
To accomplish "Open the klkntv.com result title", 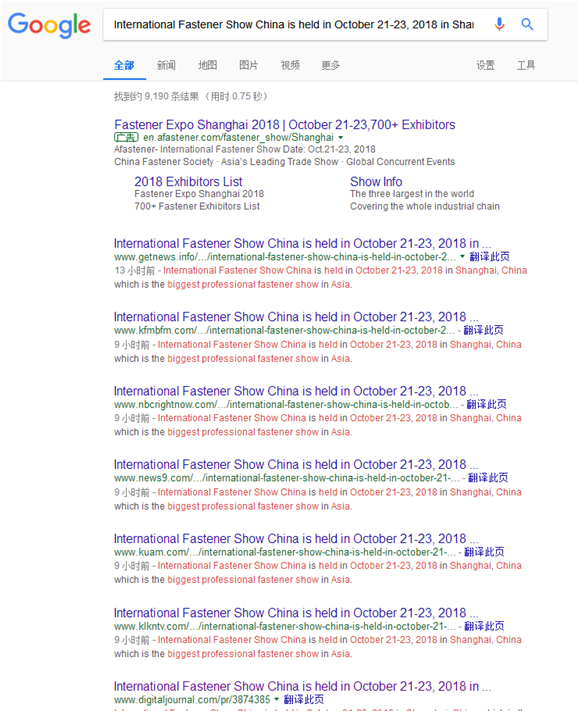I will pos(296,613).
